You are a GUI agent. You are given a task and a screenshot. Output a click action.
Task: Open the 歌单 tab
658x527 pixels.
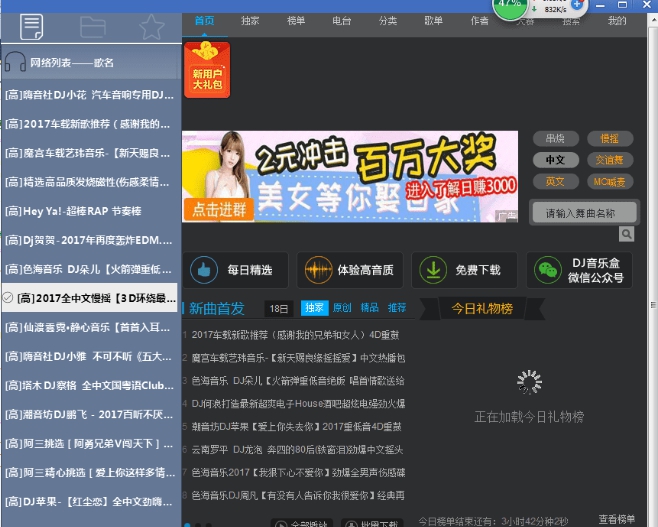[x=434, y=21]
